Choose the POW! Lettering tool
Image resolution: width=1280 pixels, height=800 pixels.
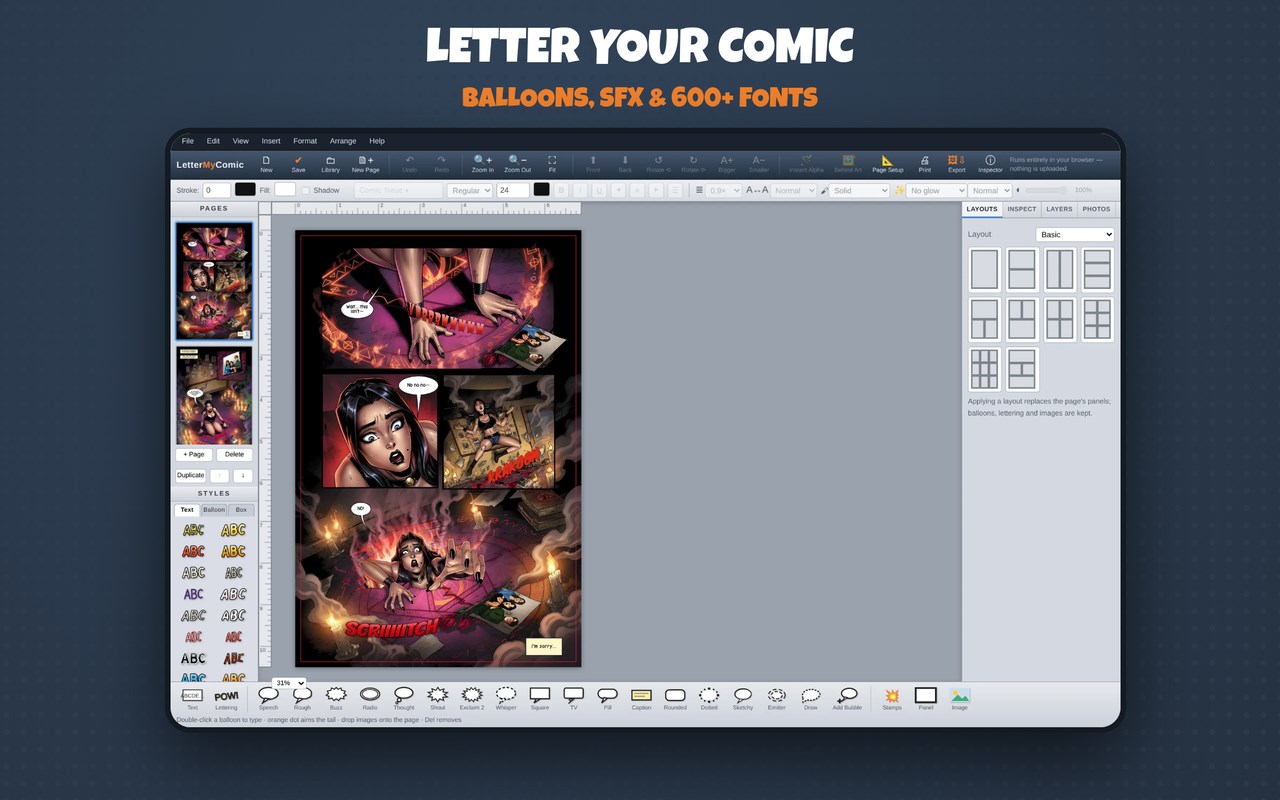[227, 699]
